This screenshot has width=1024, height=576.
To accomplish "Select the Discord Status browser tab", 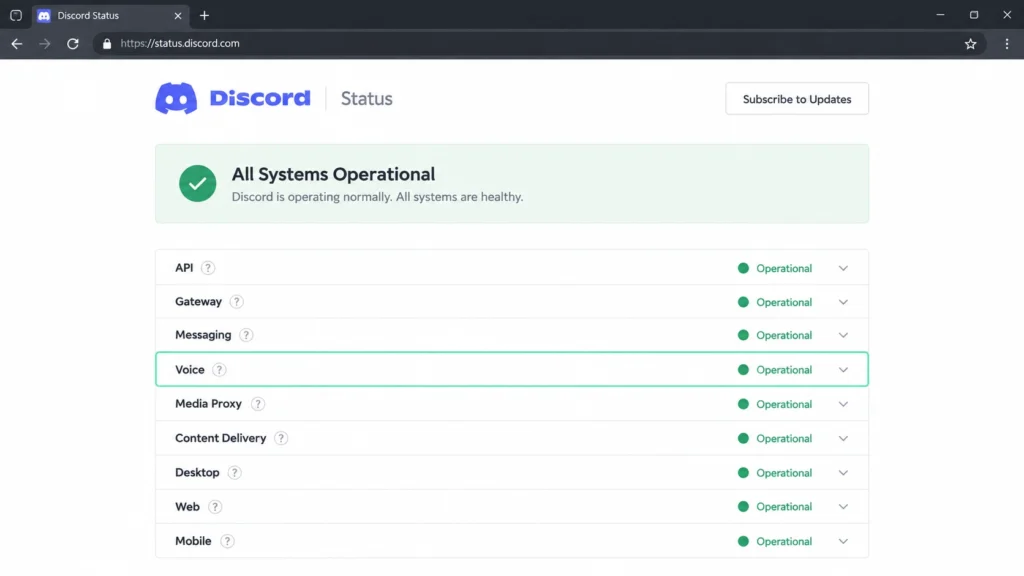I will (110, 16).
